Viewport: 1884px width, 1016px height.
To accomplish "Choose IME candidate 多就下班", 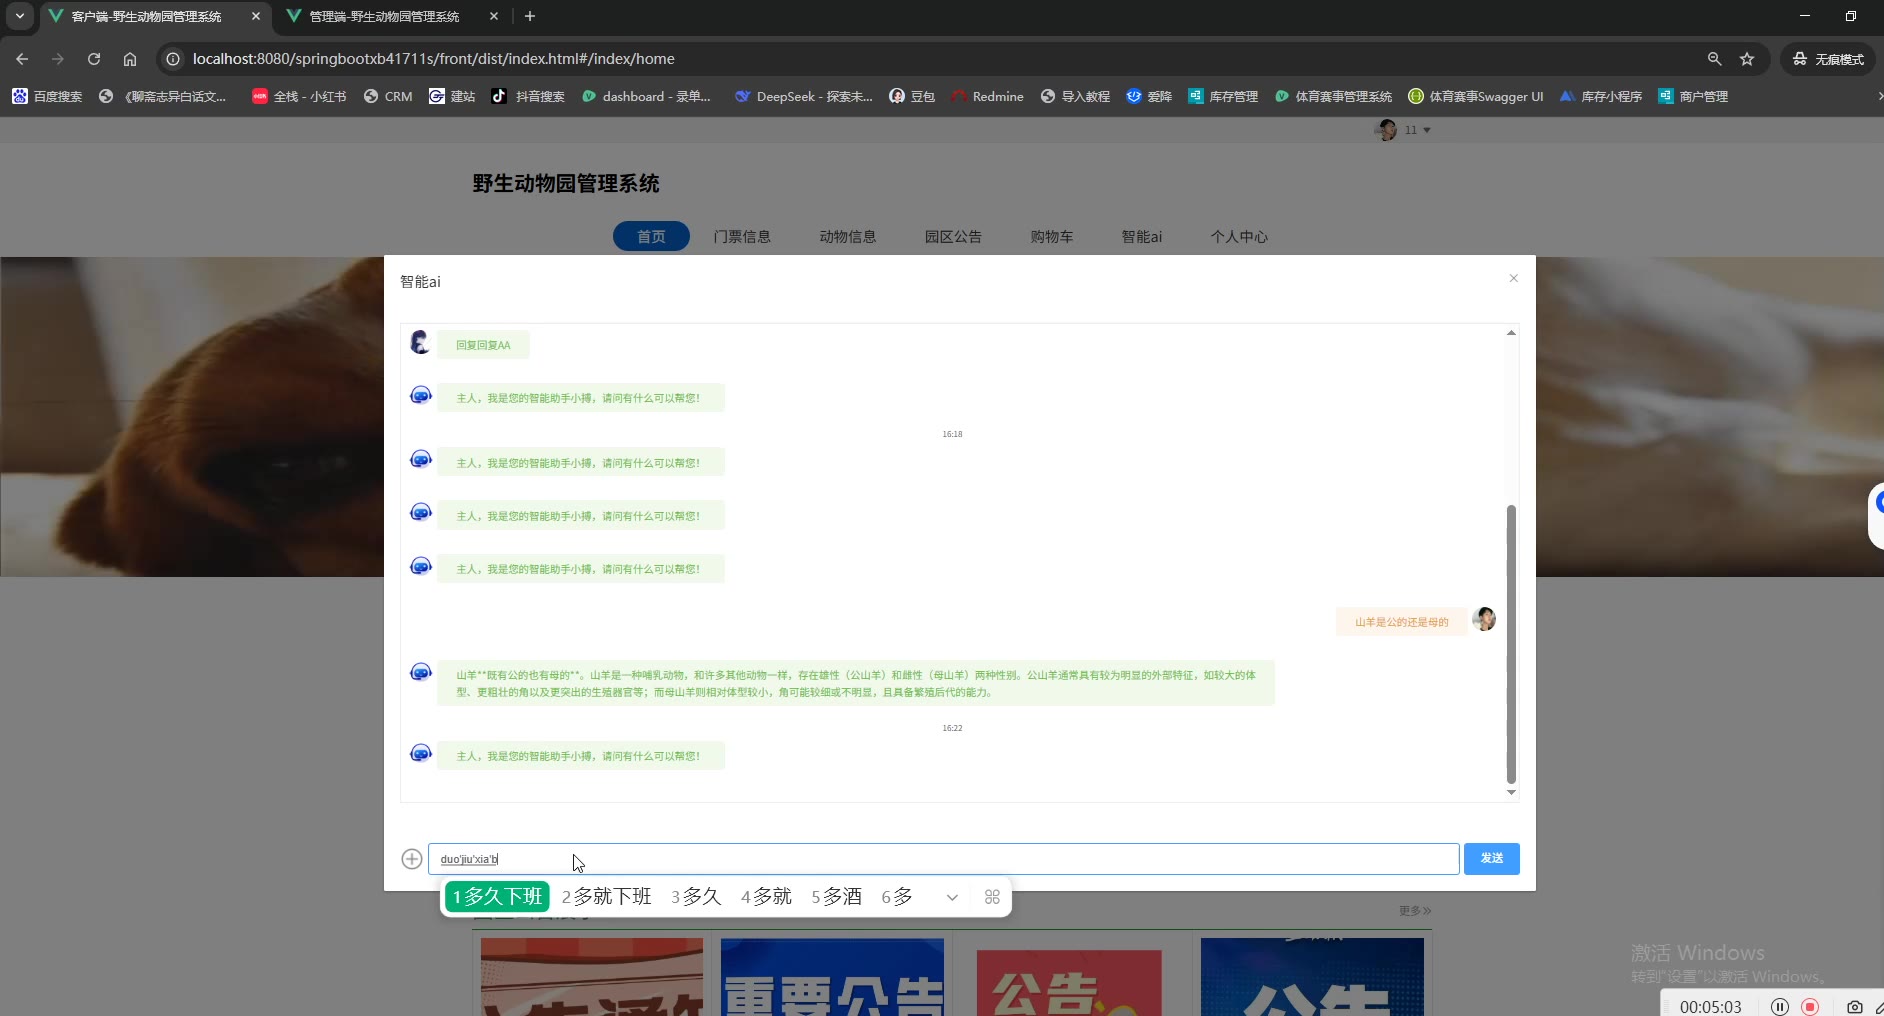I will click(606, 897).
